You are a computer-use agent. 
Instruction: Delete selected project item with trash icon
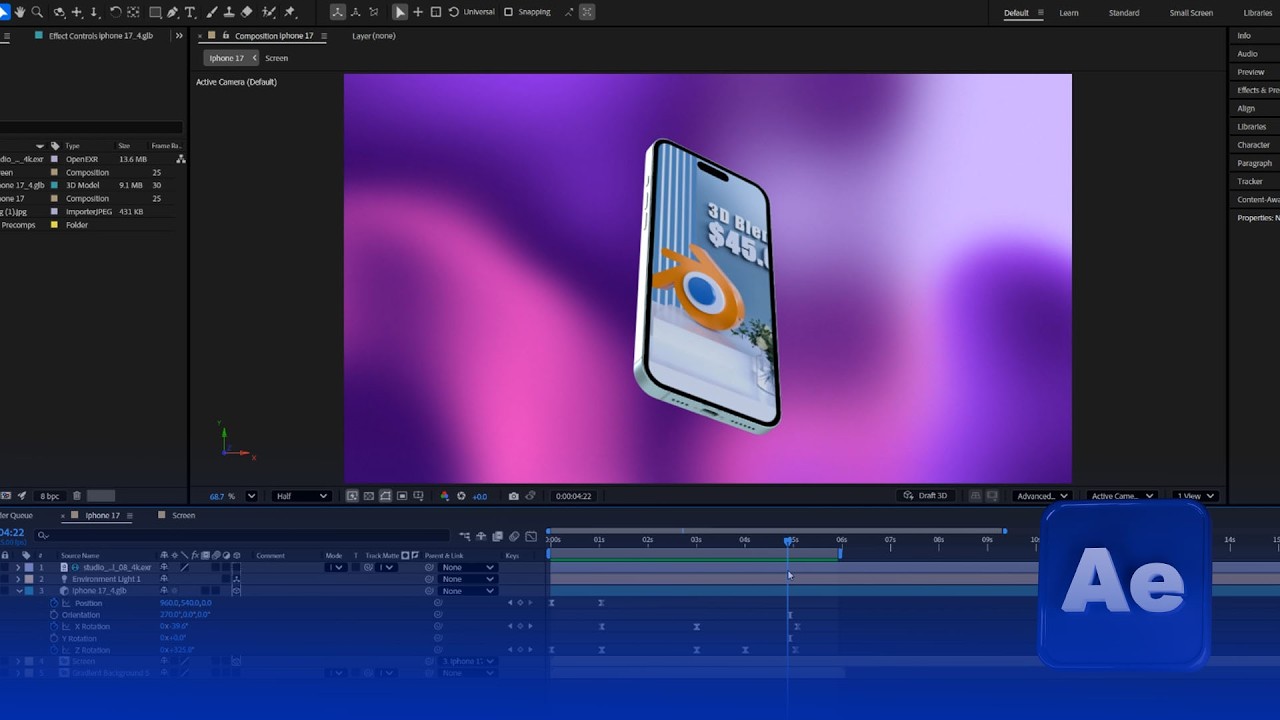77,496
